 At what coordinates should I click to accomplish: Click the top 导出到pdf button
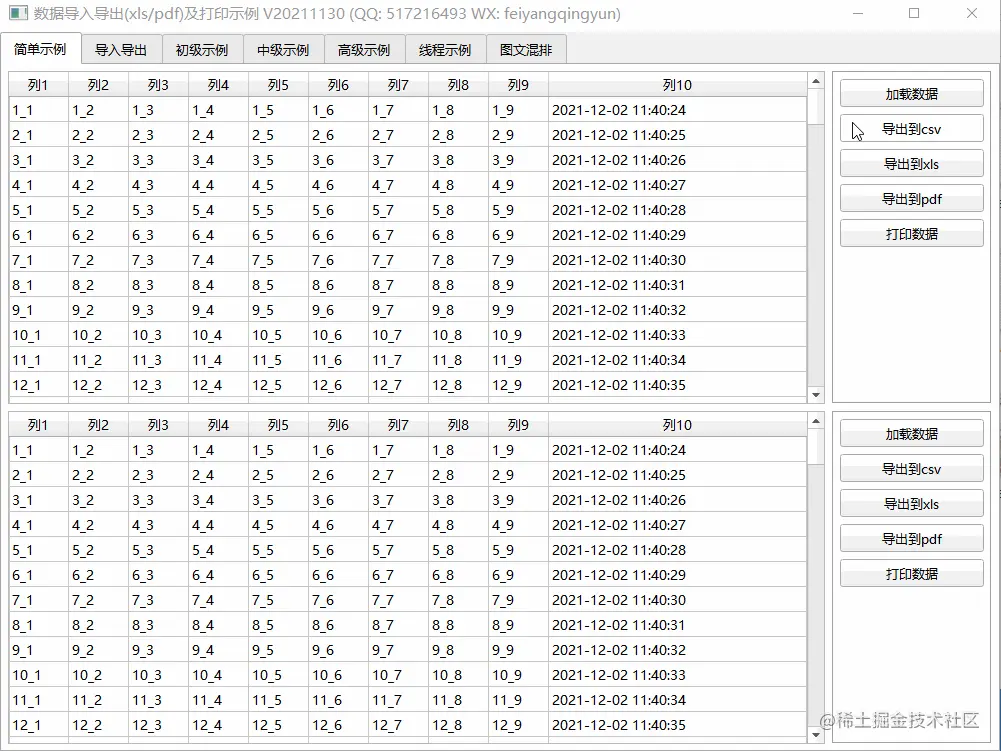pyautogui.click(x=910, y=198)
